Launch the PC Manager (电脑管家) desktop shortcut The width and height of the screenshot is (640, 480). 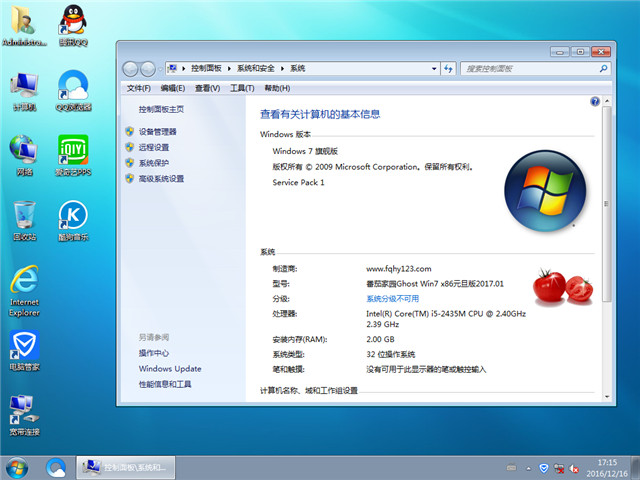[x=24, y=350]
